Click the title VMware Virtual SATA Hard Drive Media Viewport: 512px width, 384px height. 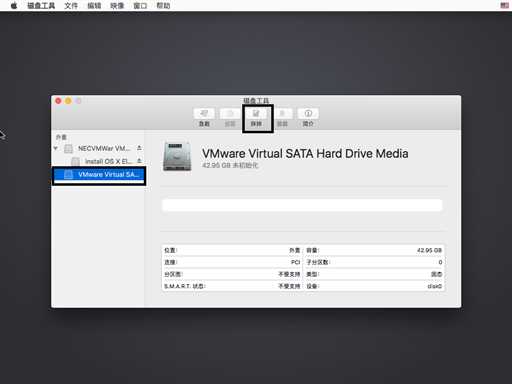(x=305, y=154)
